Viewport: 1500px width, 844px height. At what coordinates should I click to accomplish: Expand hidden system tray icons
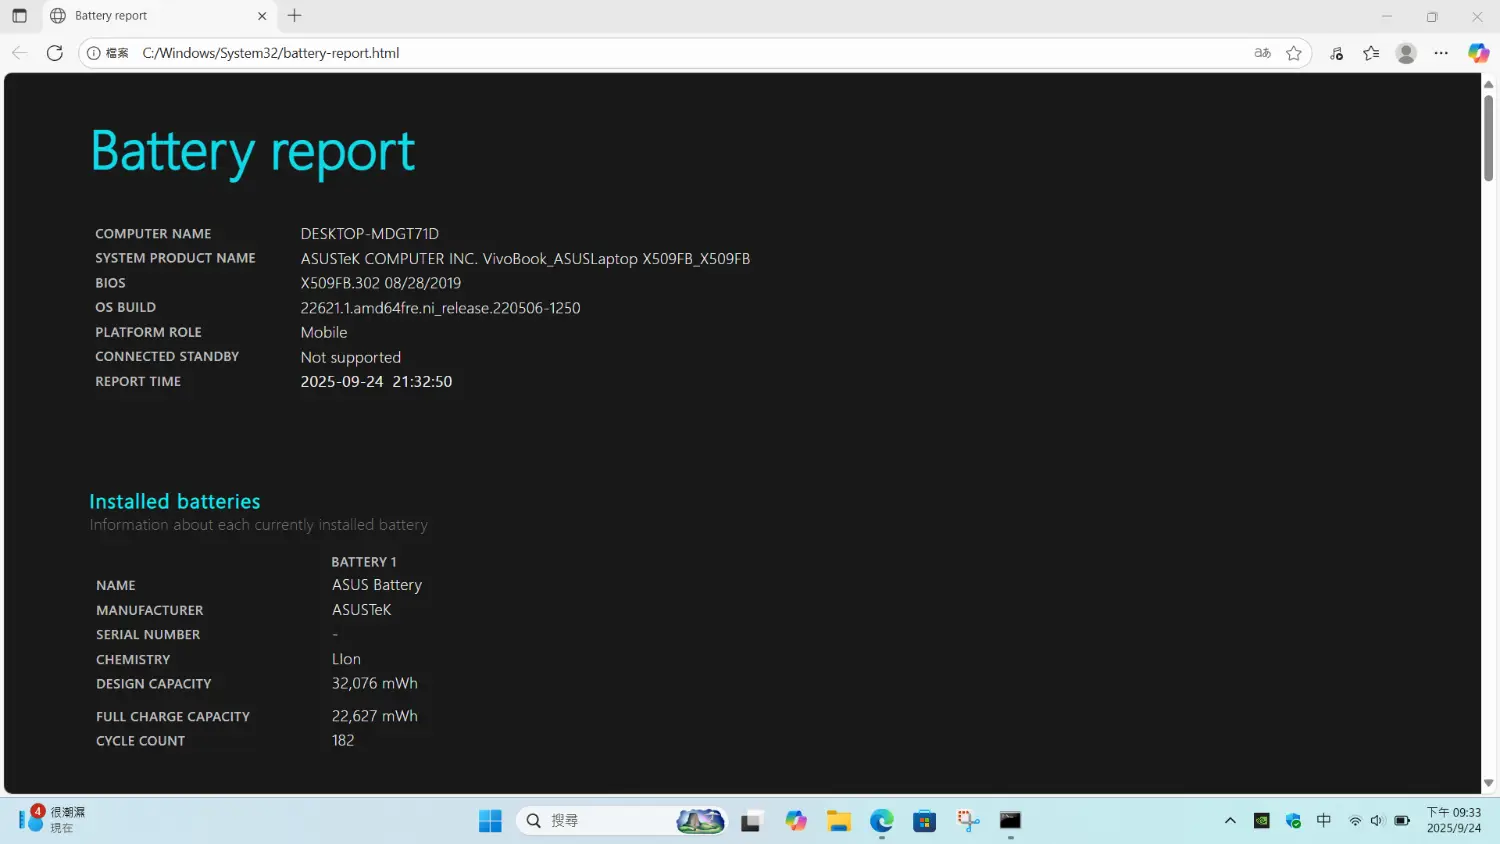pos(1230,821)
